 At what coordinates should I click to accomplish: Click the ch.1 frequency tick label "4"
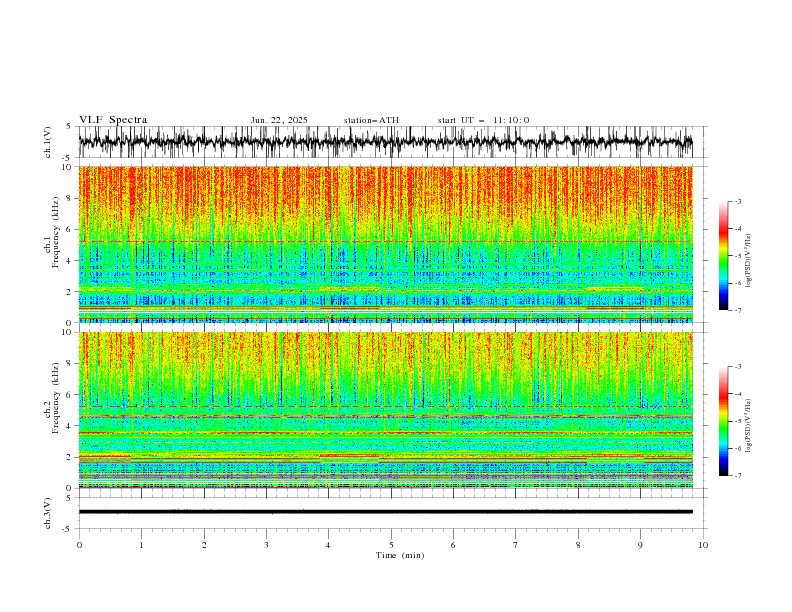pos(69,261)
